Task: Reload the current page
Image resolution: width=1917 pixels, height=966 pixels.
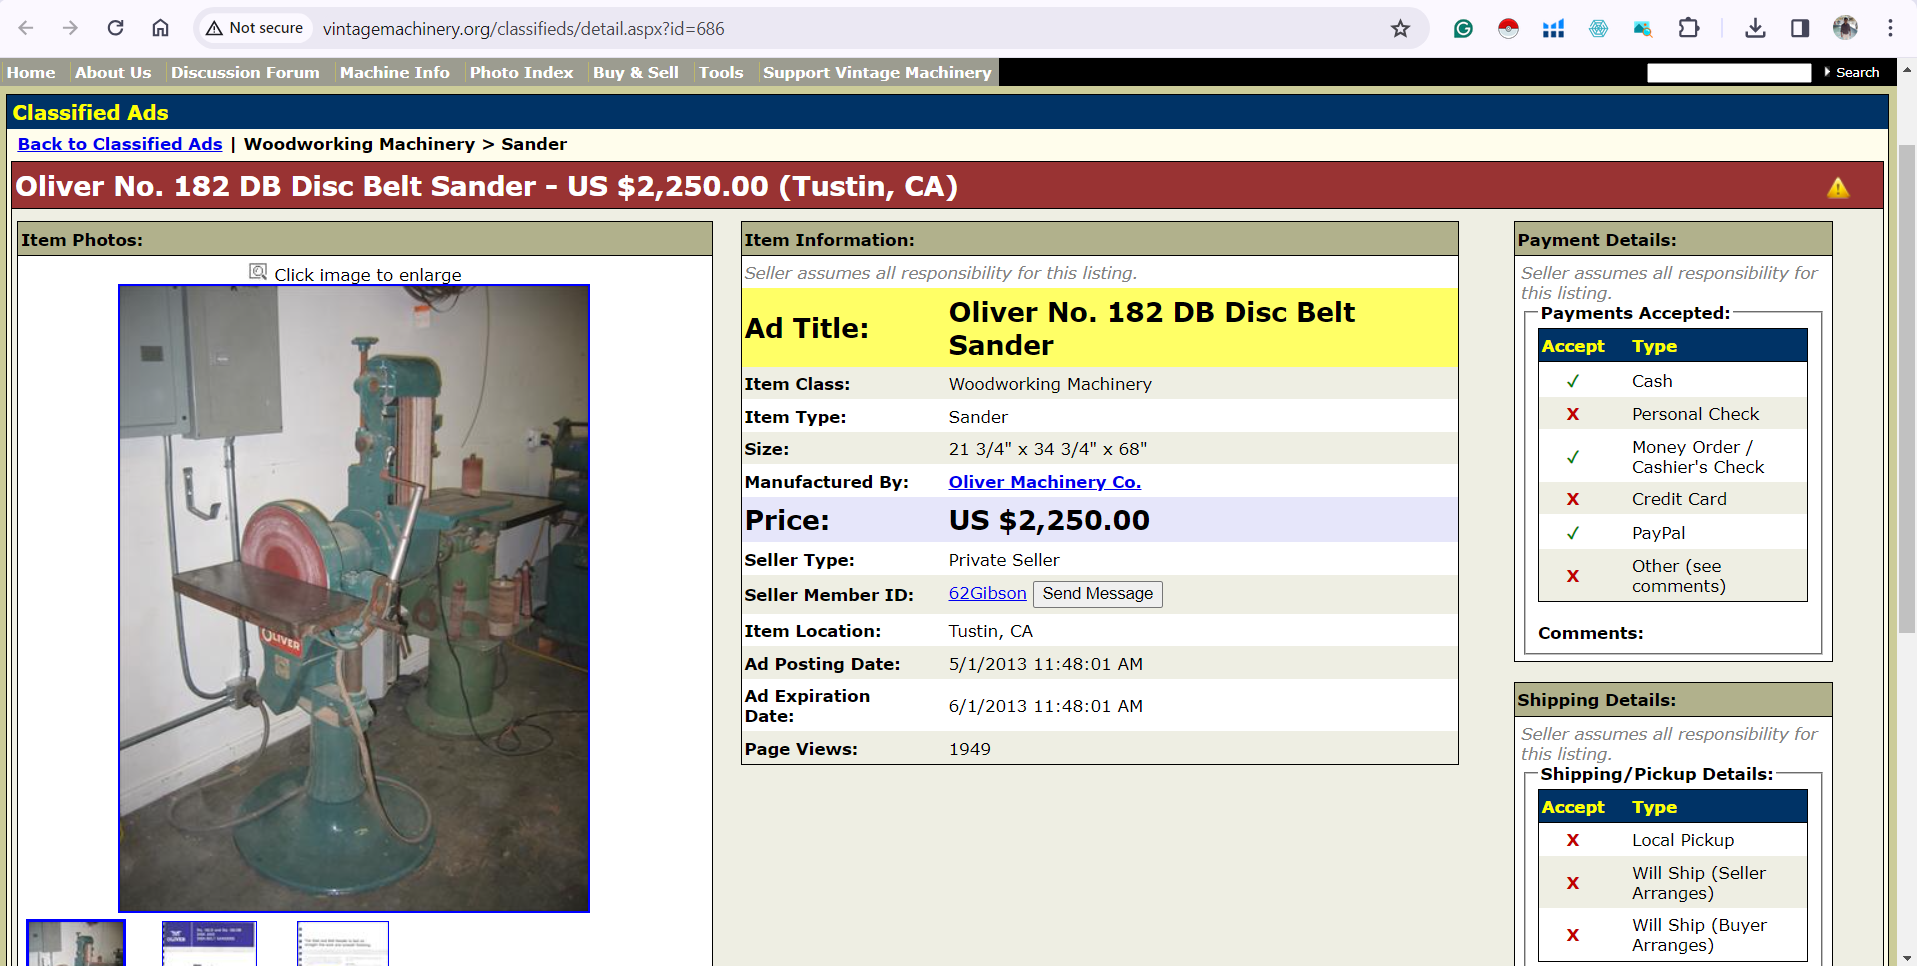Action: point(116,28)
